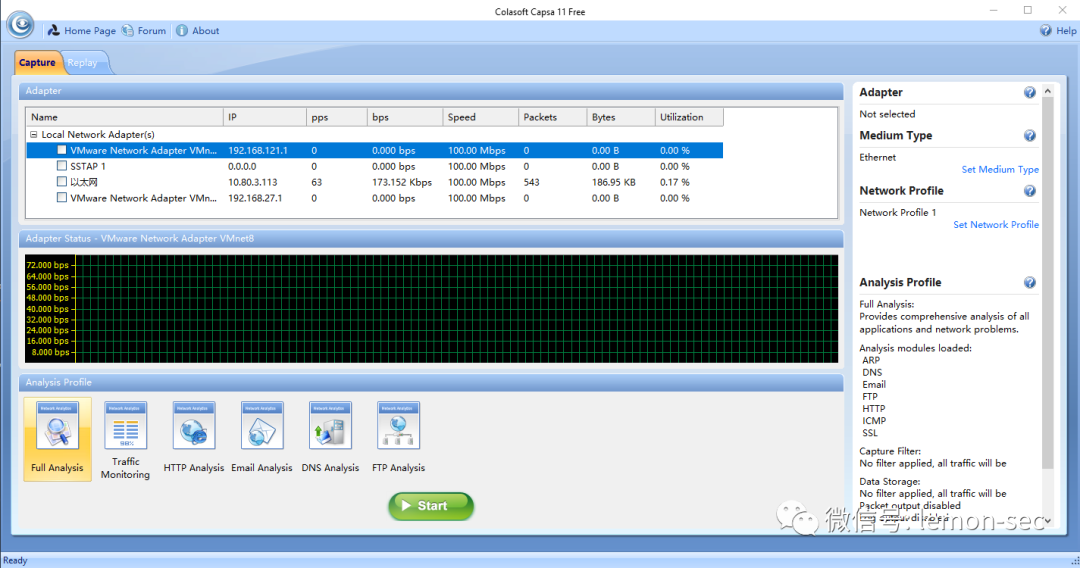Viewport: 1080px width, 568px height.
Task: Select the 0.0.0.0 IP cell
Action: [242, 167]
